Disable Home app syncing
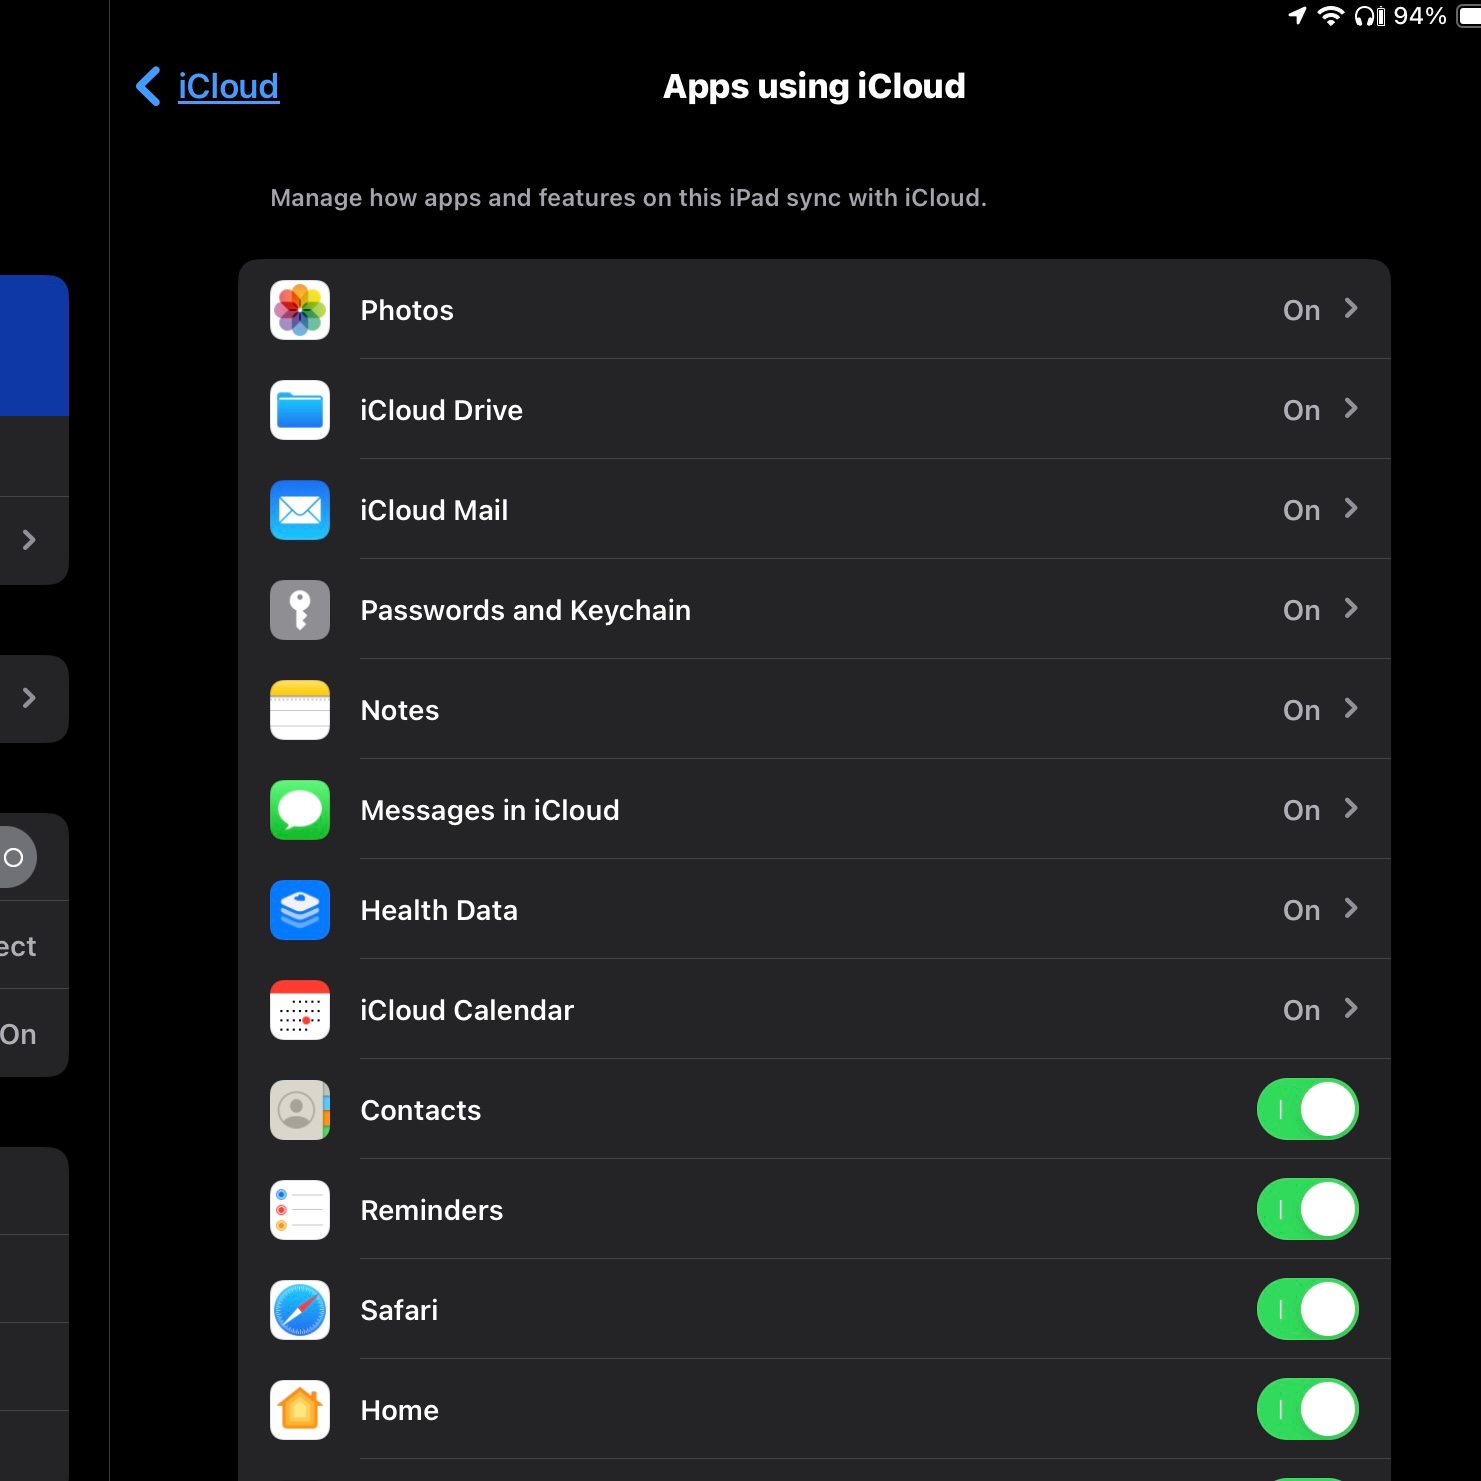This screenshot has width=1481, height=1481. (x=1308, y=1410)
